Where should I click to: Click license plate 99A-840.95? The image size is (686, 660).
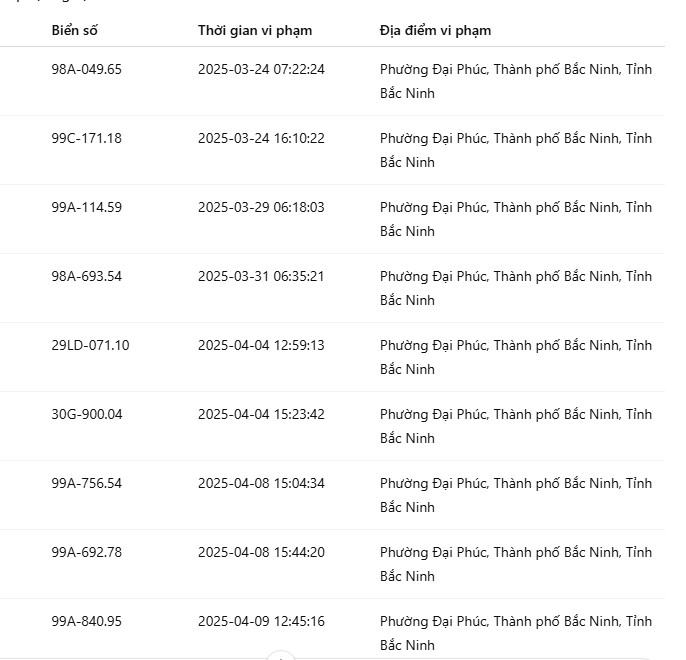click(87, 622)
